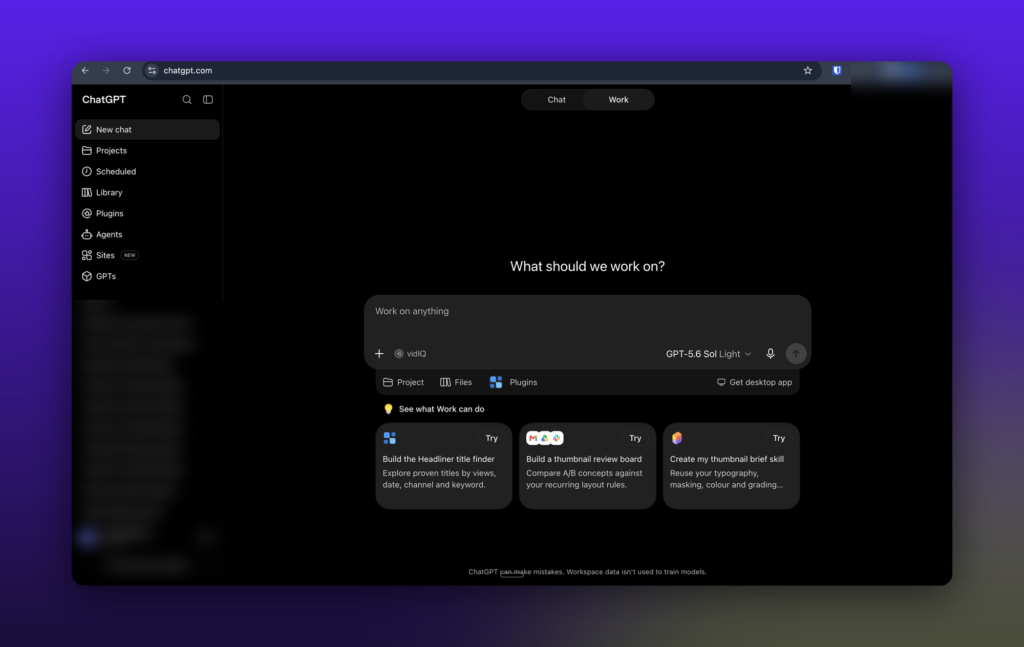The image size is (1024, 647).
Task: Click the Project button below composer
Action: 403,382
